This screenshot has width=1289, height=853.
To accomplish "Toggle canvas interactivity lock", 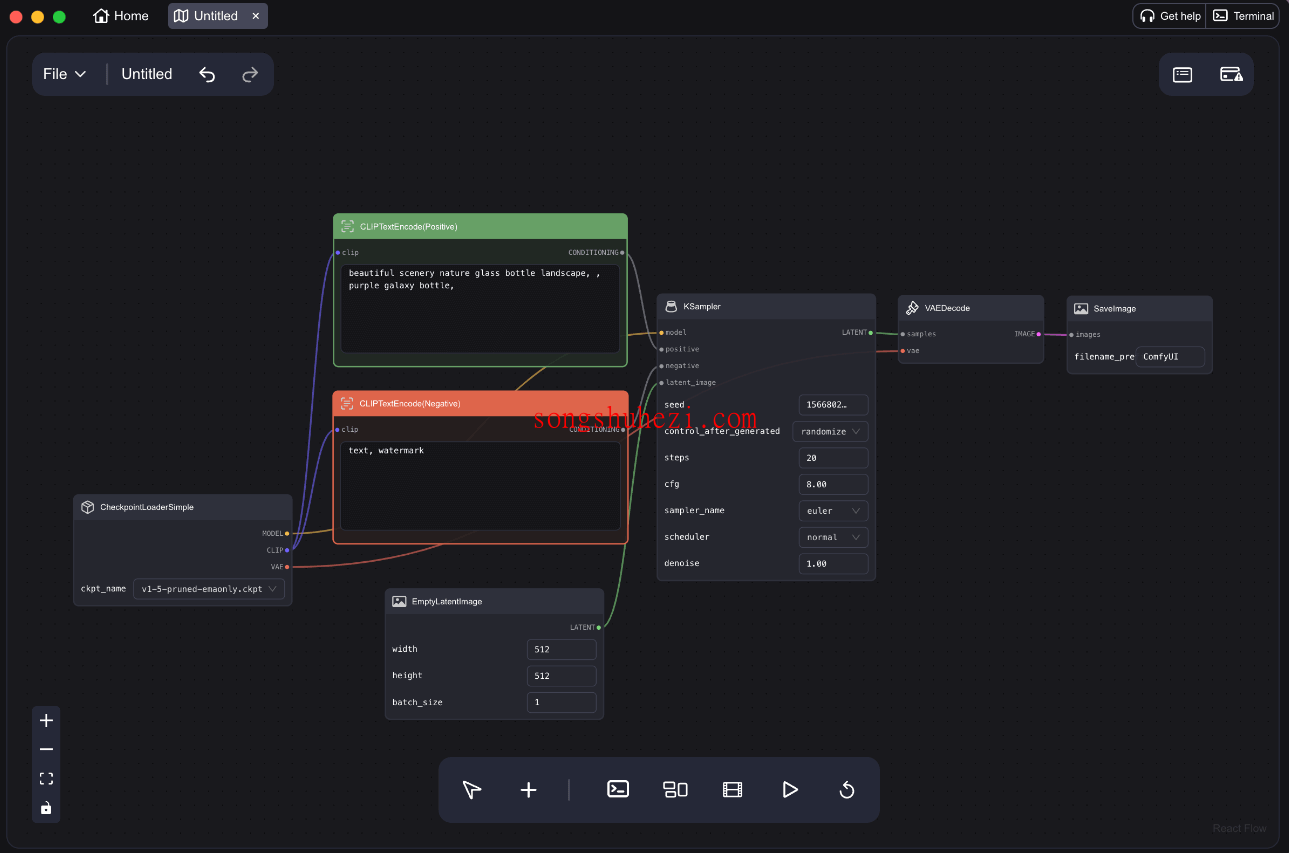I will [x=46, y=807].
